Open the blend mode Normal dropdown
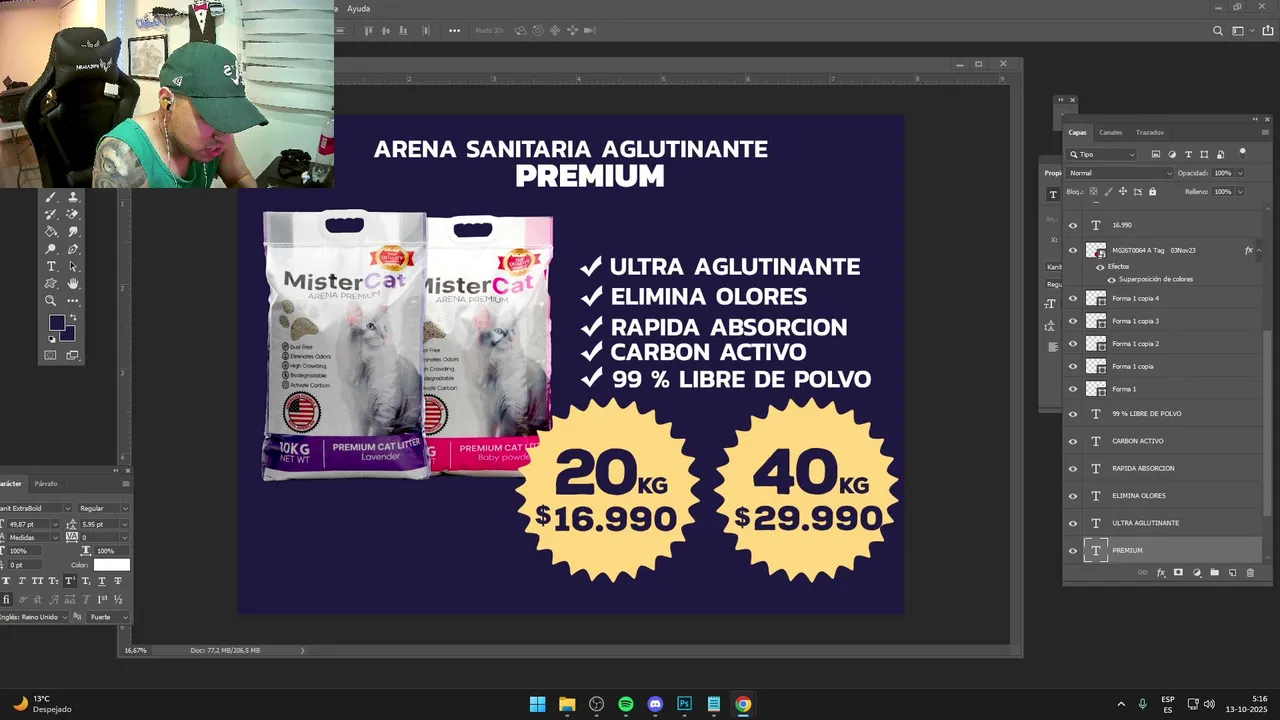Screen dimensions: 1280x720 1120,173
